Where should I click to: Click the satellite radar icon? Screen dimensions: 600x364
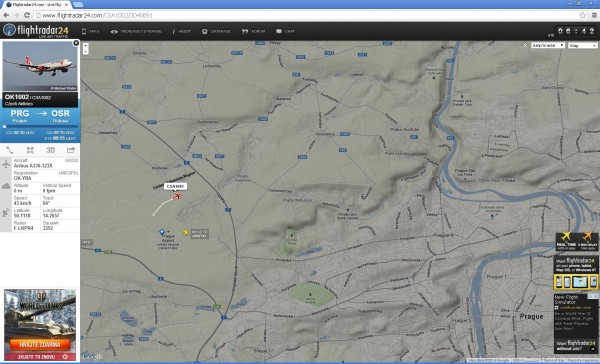[x=6, y=213]
